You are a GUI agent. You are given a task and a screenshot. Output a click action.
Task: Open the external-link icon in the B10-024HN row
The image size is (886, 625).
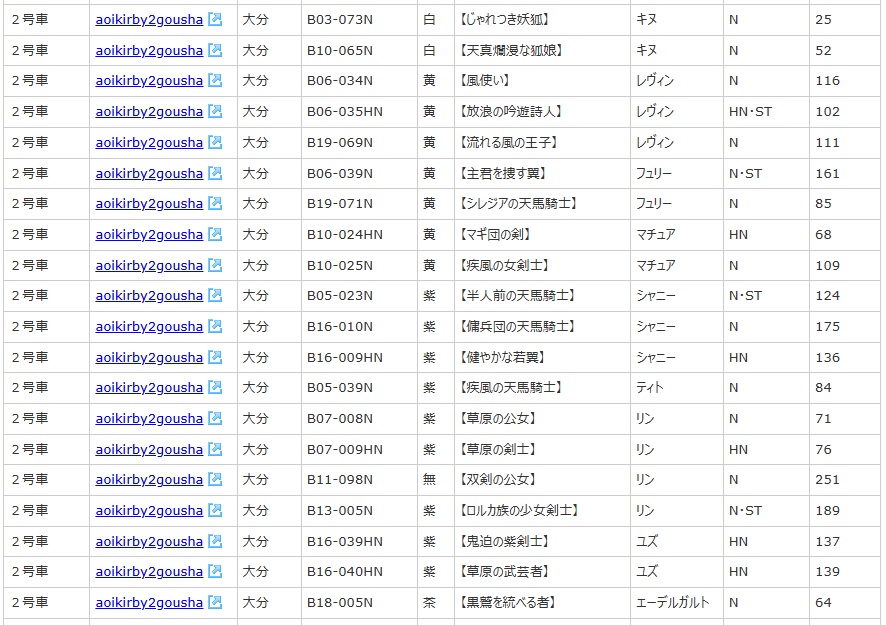[x=215, y=234]
